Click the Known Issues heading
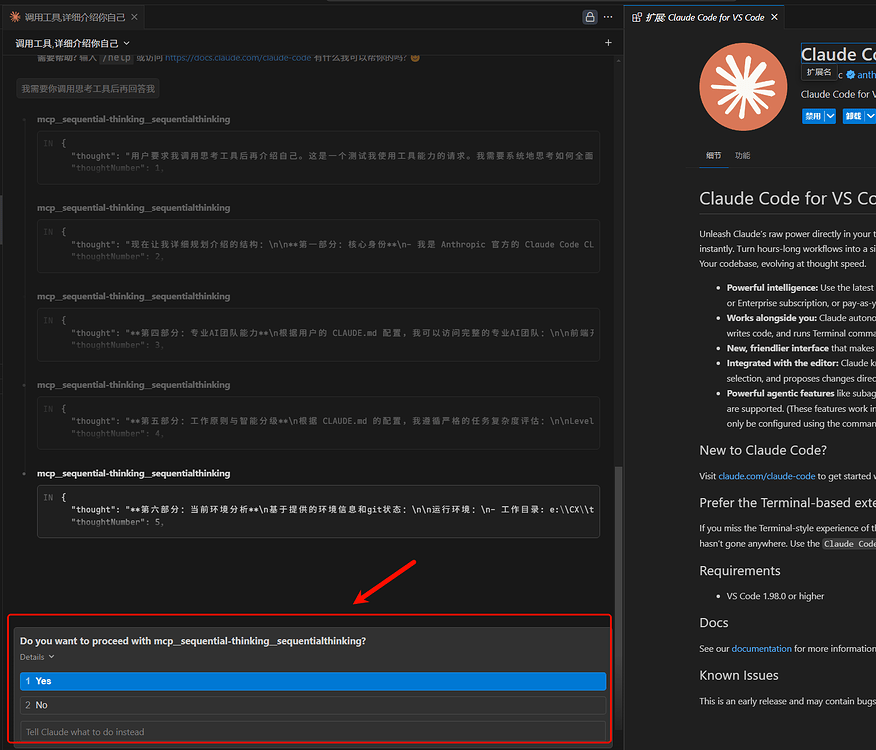Screen dimensions: 876x750 [739, 675]
